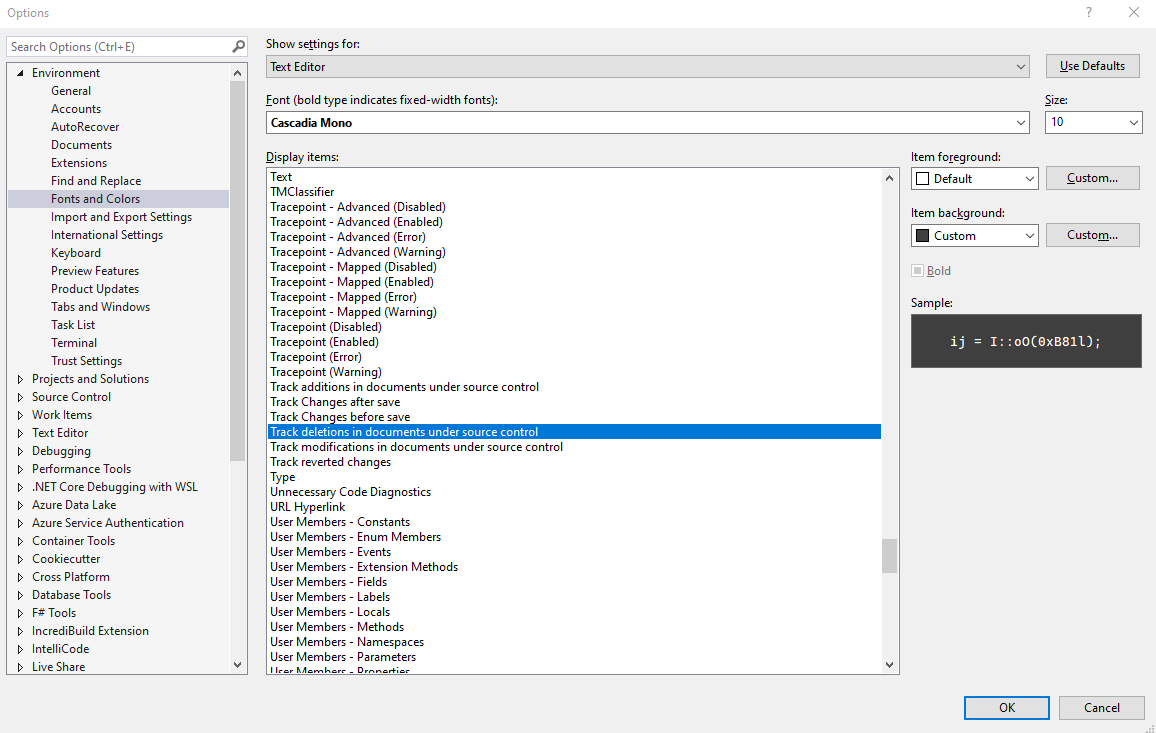
Task: Click the Use Defaults button
Action: (1092, 65)
